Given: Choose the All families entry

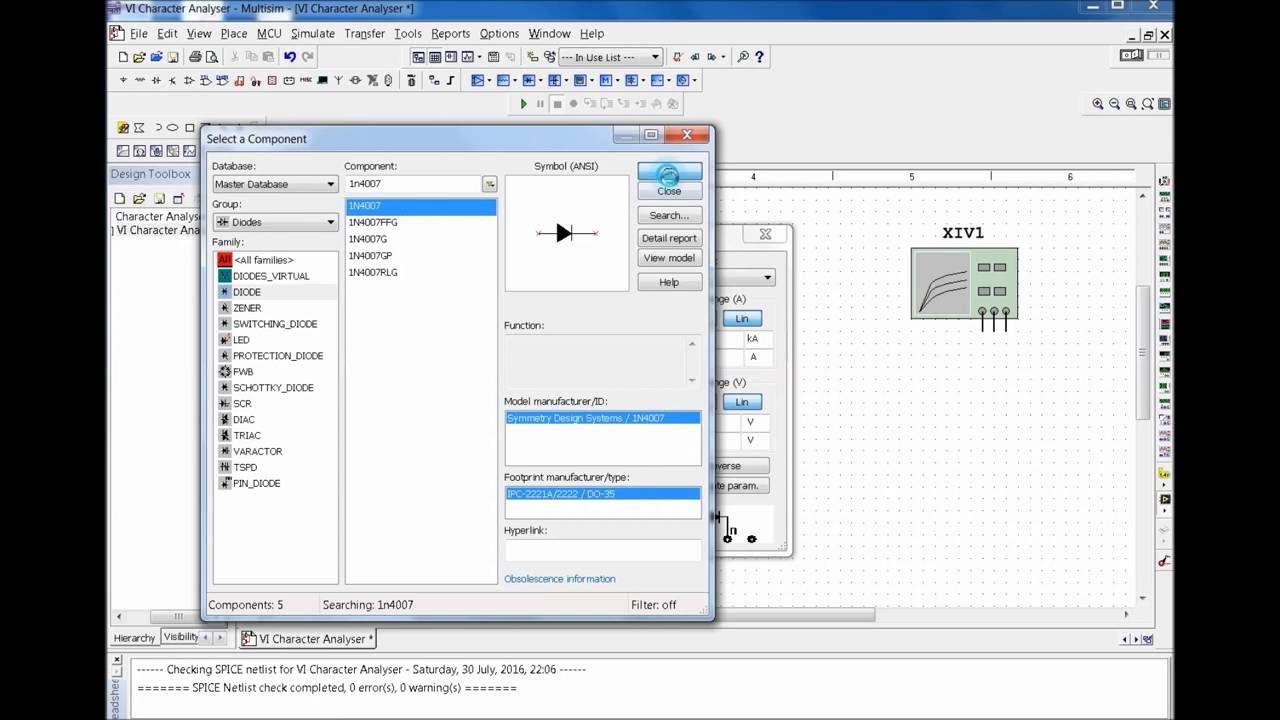Looking at the screenshot, I should (263, 260).
